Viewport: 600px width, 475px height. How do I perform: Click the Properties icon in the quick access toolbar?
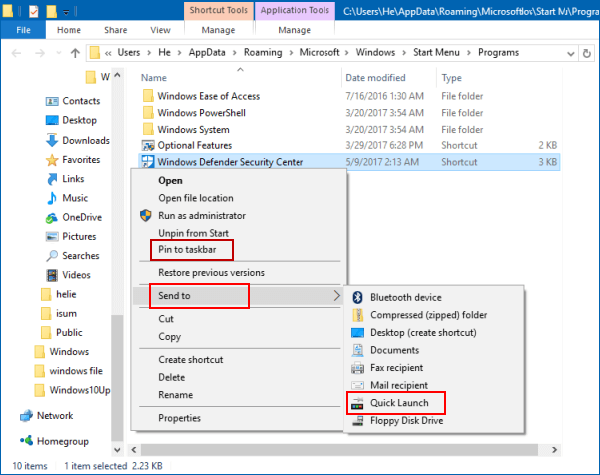pos(34,11)
